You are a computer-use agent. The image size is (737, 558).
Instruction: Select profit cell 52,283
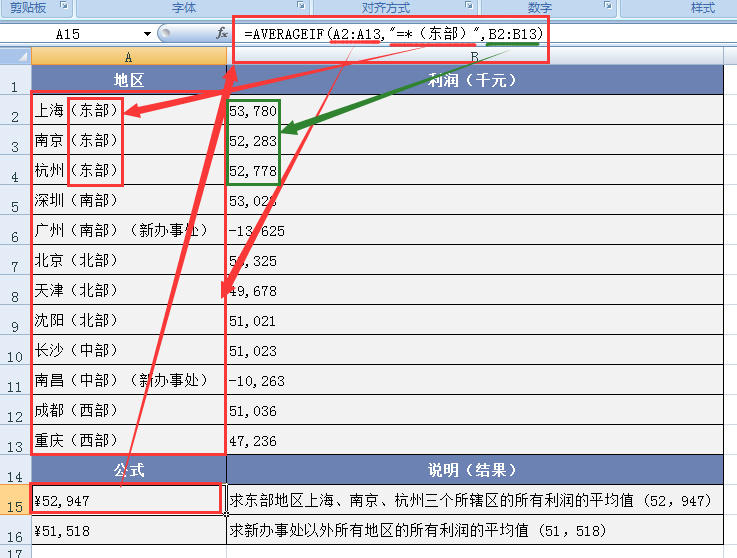pyautogui.click(x=475, y=140)
